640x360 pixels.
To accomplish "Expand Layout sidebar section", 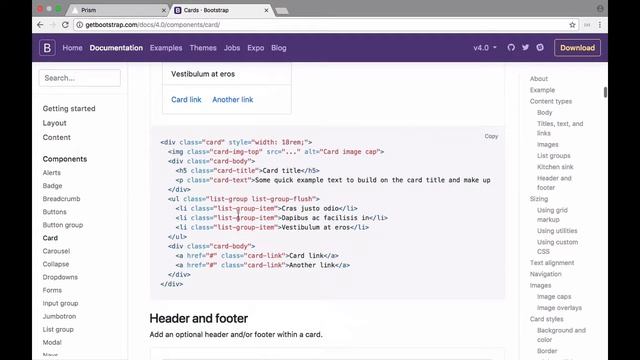I will [x=54, y=123].
